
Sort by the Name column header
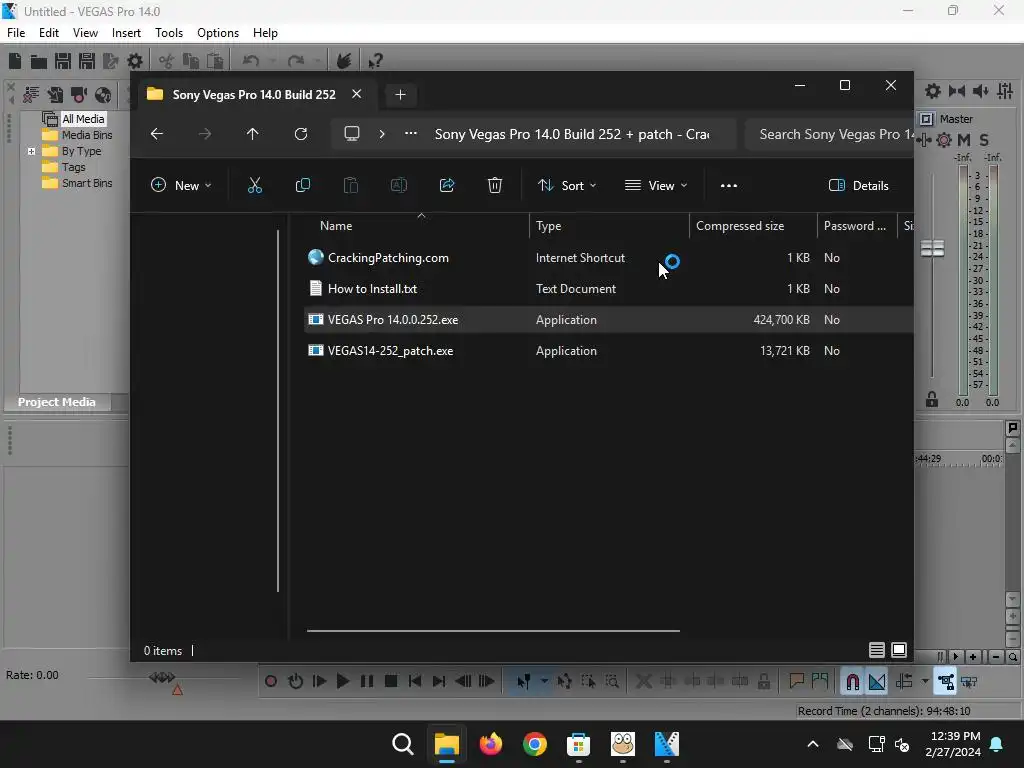(418, 226)
